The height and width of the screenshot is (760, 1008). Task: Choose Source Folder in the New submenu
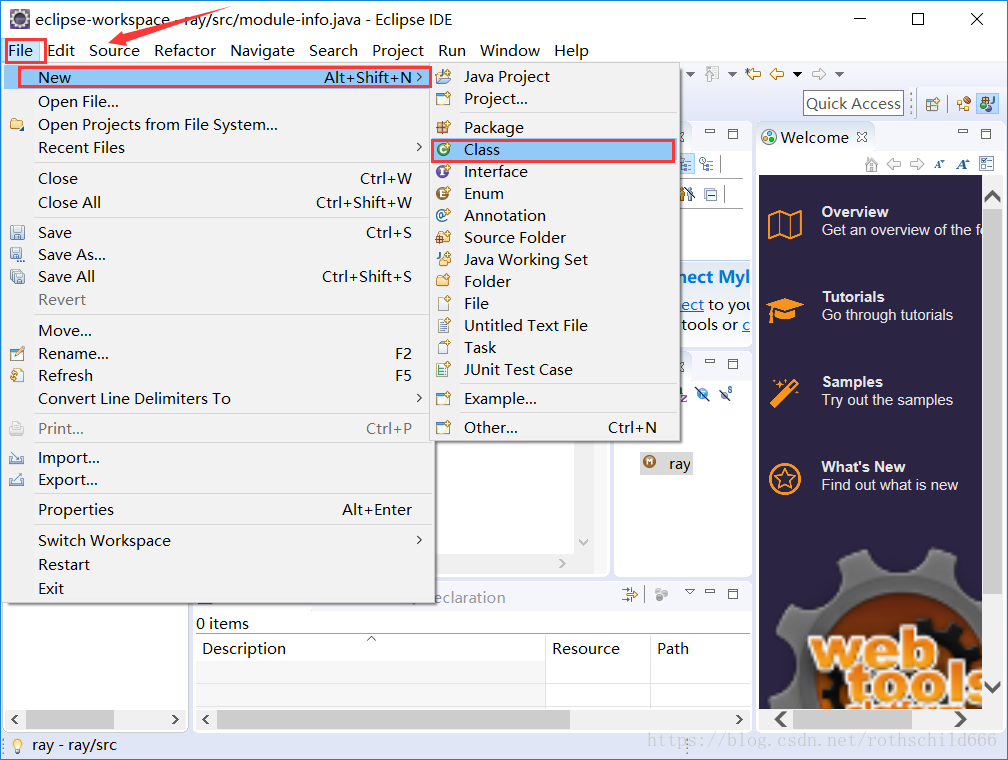(x=555, y=237)
